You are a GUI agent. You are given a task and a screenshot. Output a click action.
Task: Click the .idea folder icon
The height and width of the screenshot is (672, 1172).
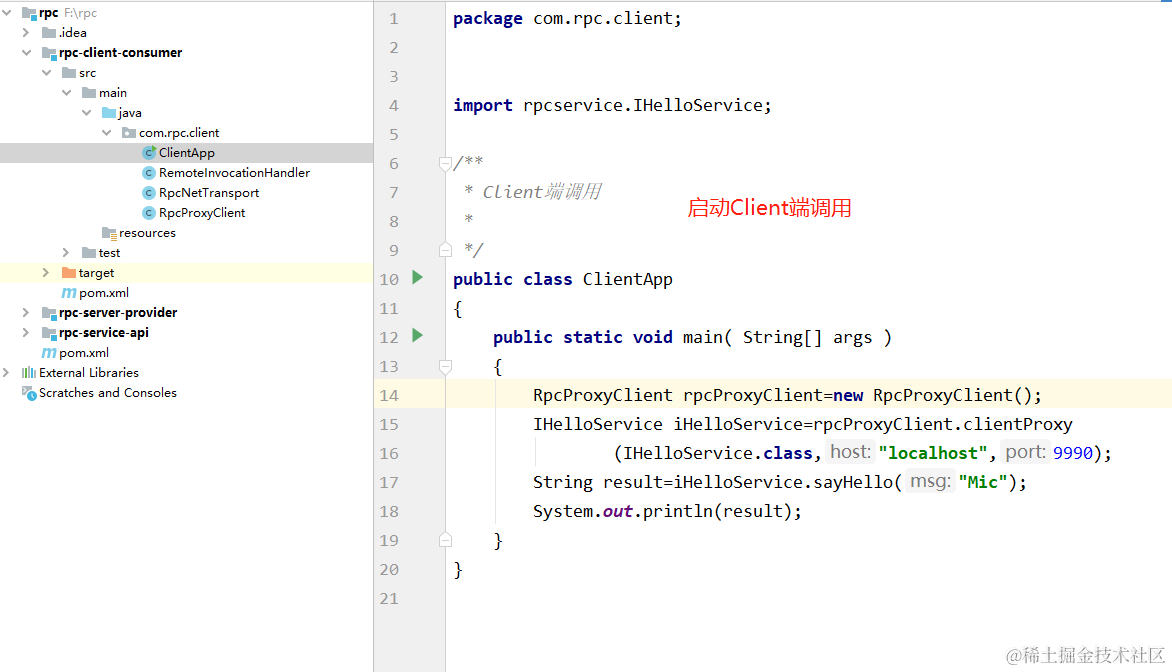pyautogui.click(x=49, y=32)
